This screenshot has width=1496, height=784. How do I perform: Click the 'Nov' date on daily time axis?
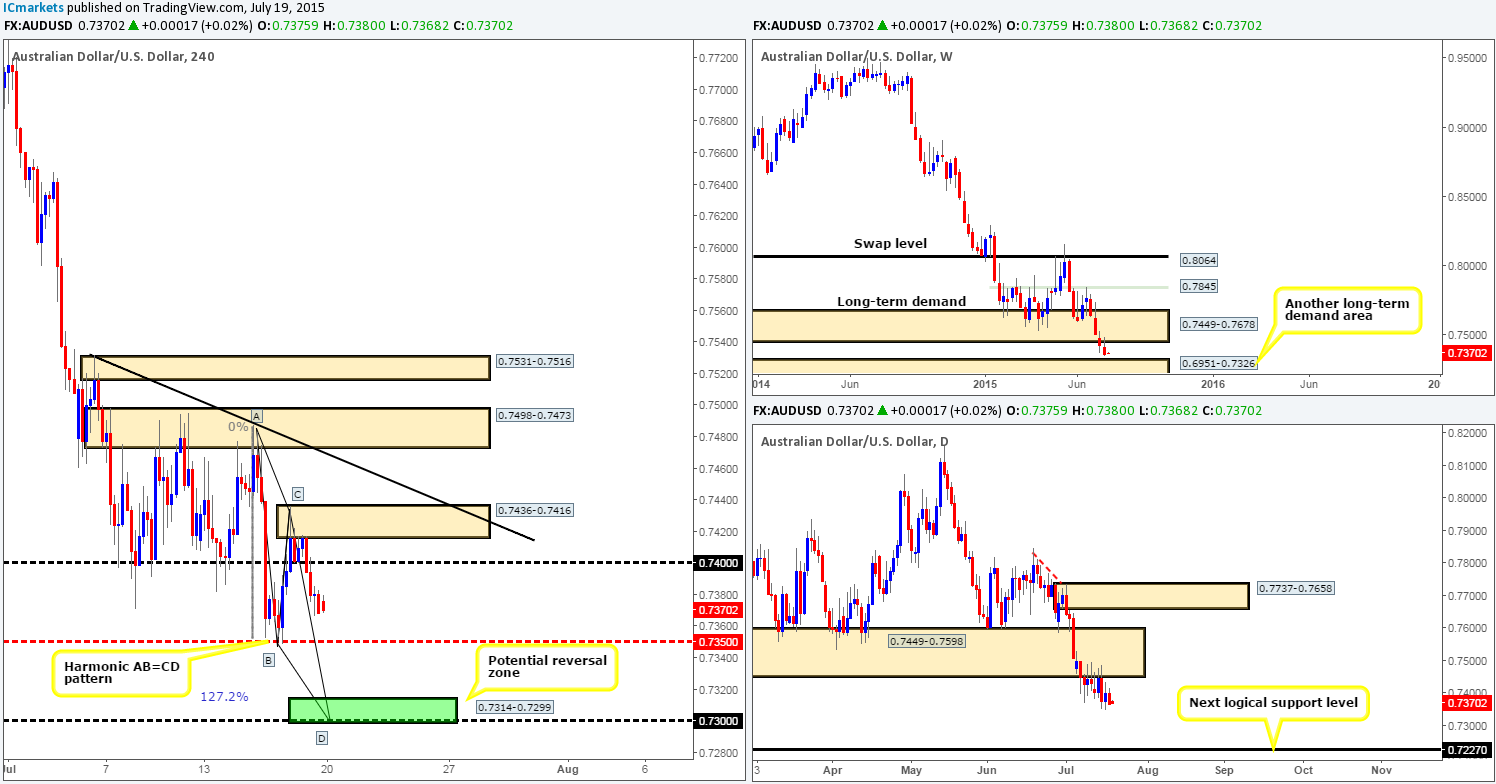tap(1381, 770)
